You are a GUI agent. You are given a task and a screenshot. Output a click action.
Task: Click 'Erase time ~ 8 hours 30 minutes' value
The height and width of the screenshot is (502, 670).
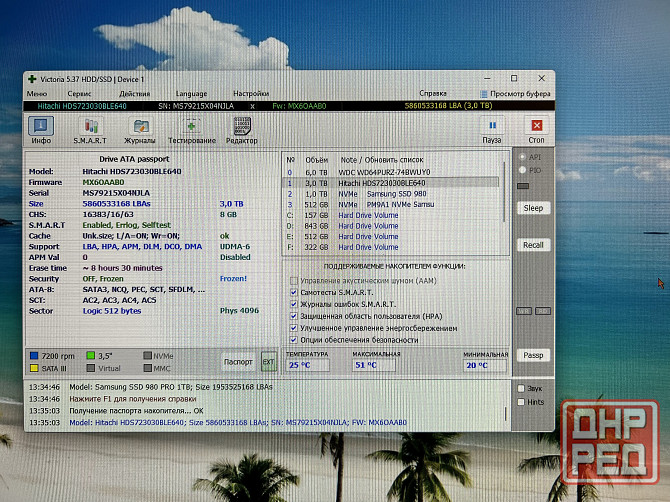pos(123,268)
